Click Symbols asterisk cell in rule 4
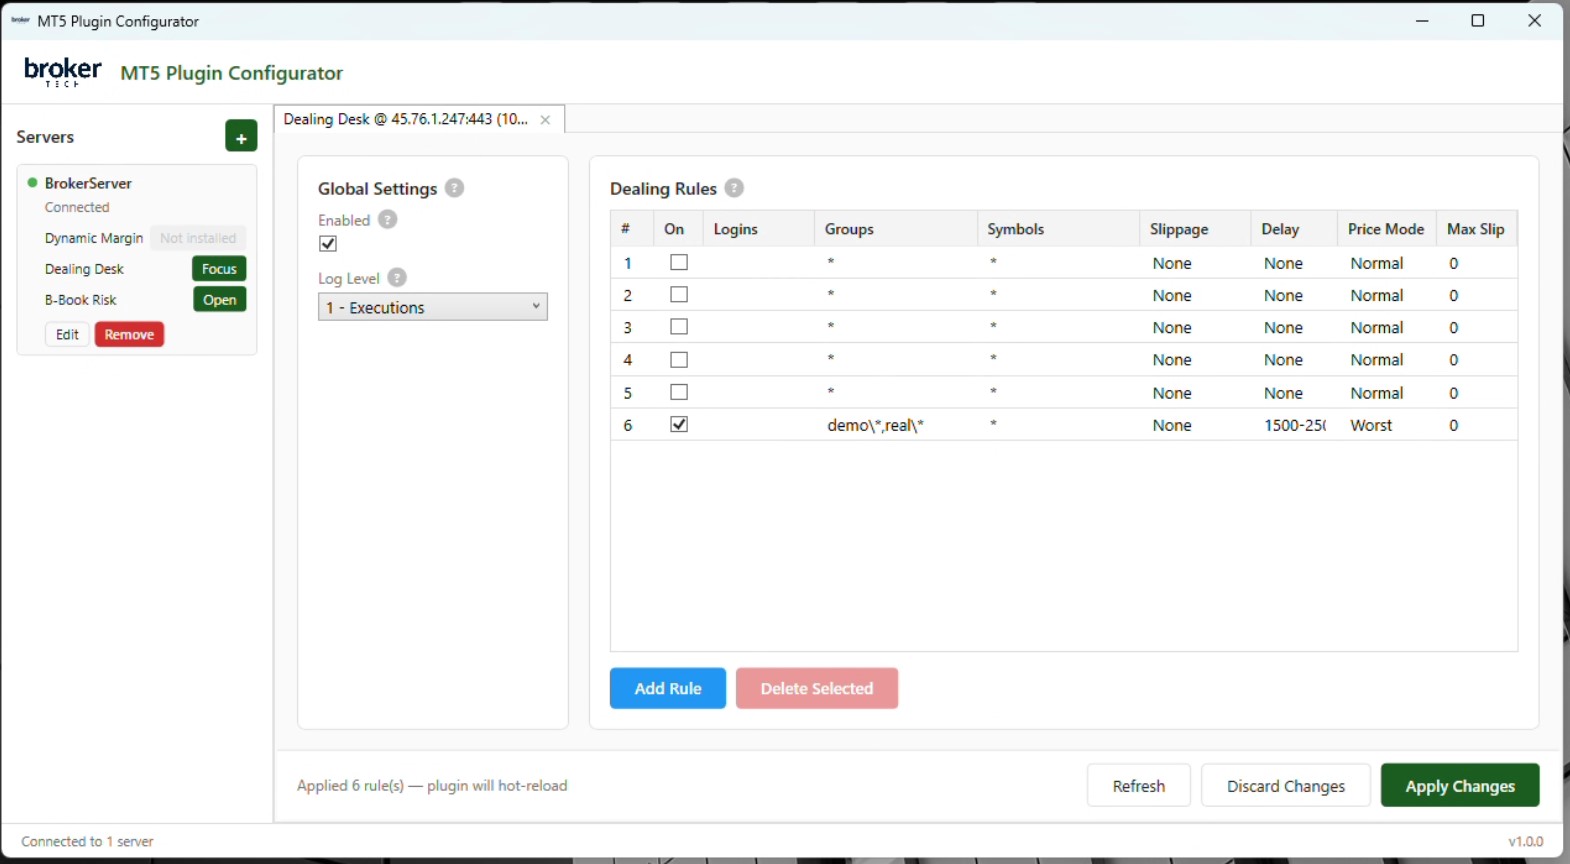The width and height of the screenshot is (1570, 864). click(x=1058, y=360)
